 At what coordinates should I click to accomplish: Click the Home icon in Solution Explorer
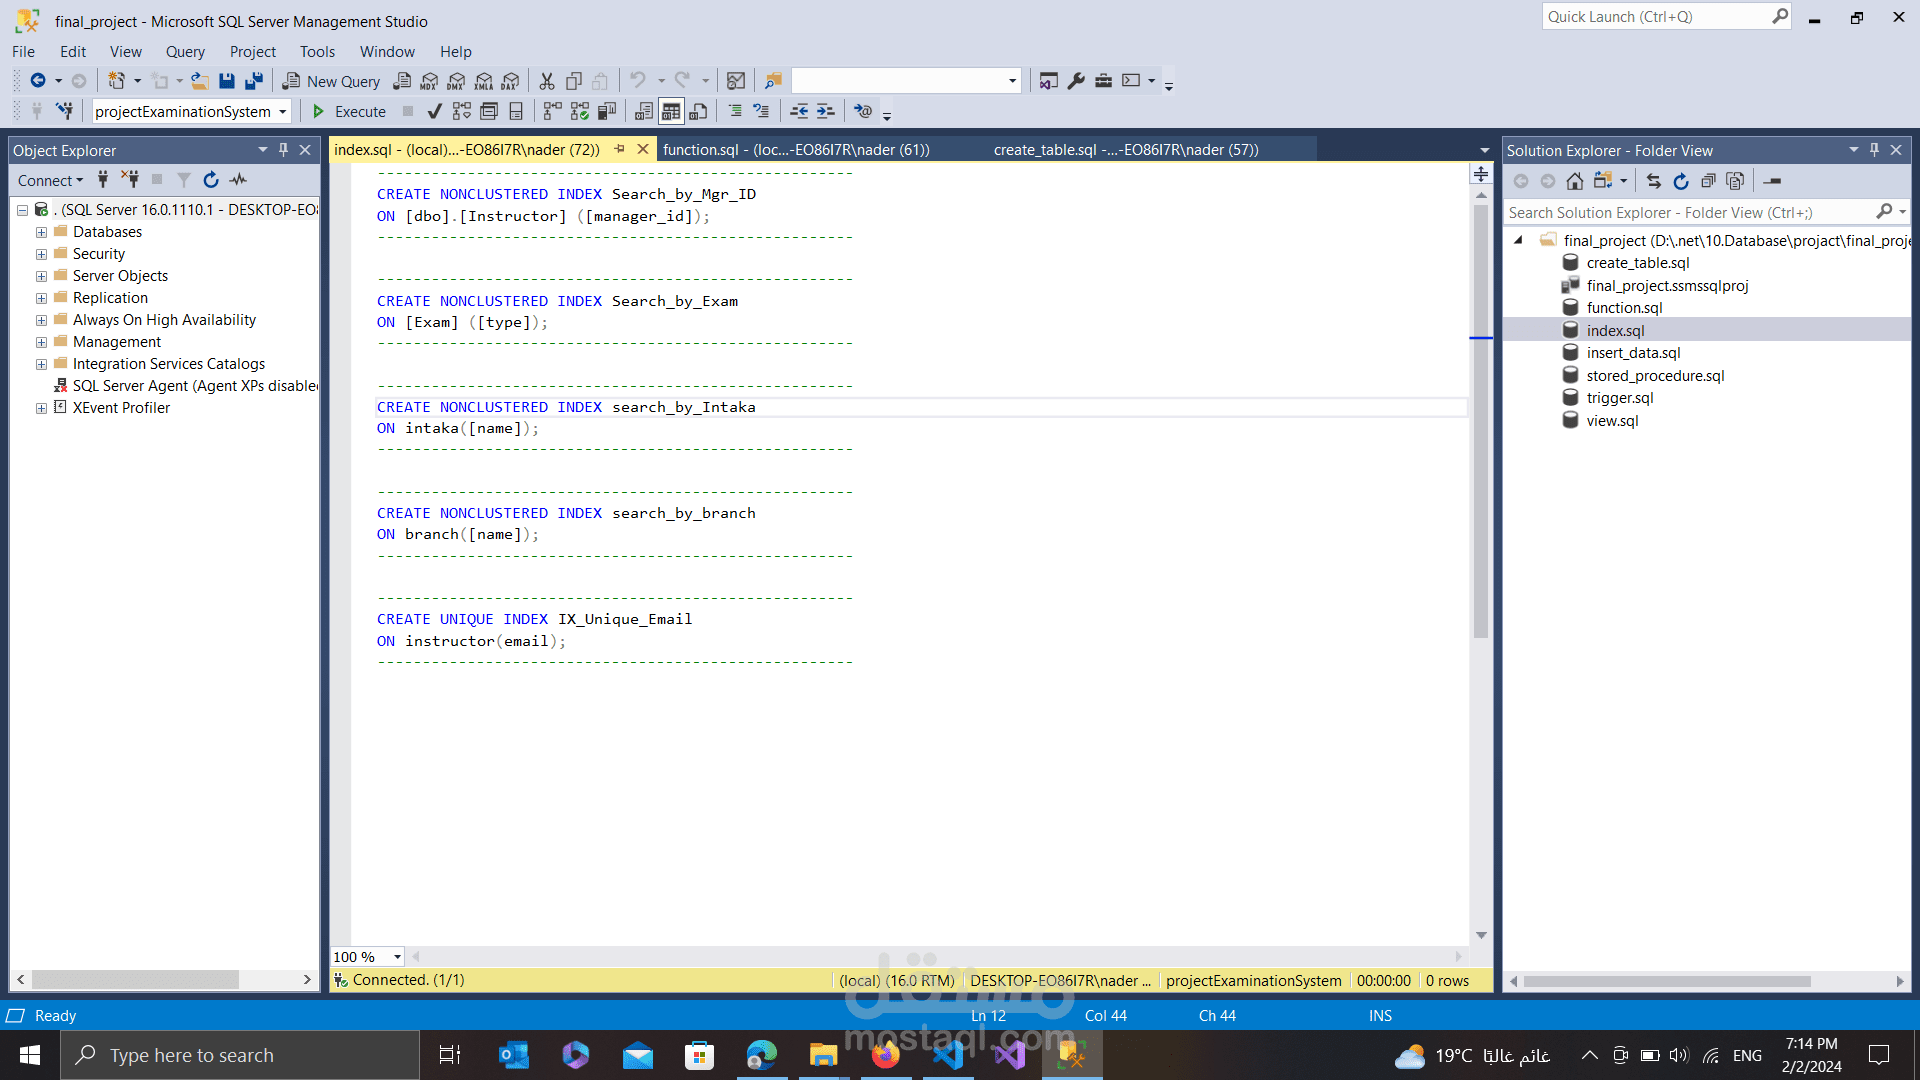[x=1575, y=181]
